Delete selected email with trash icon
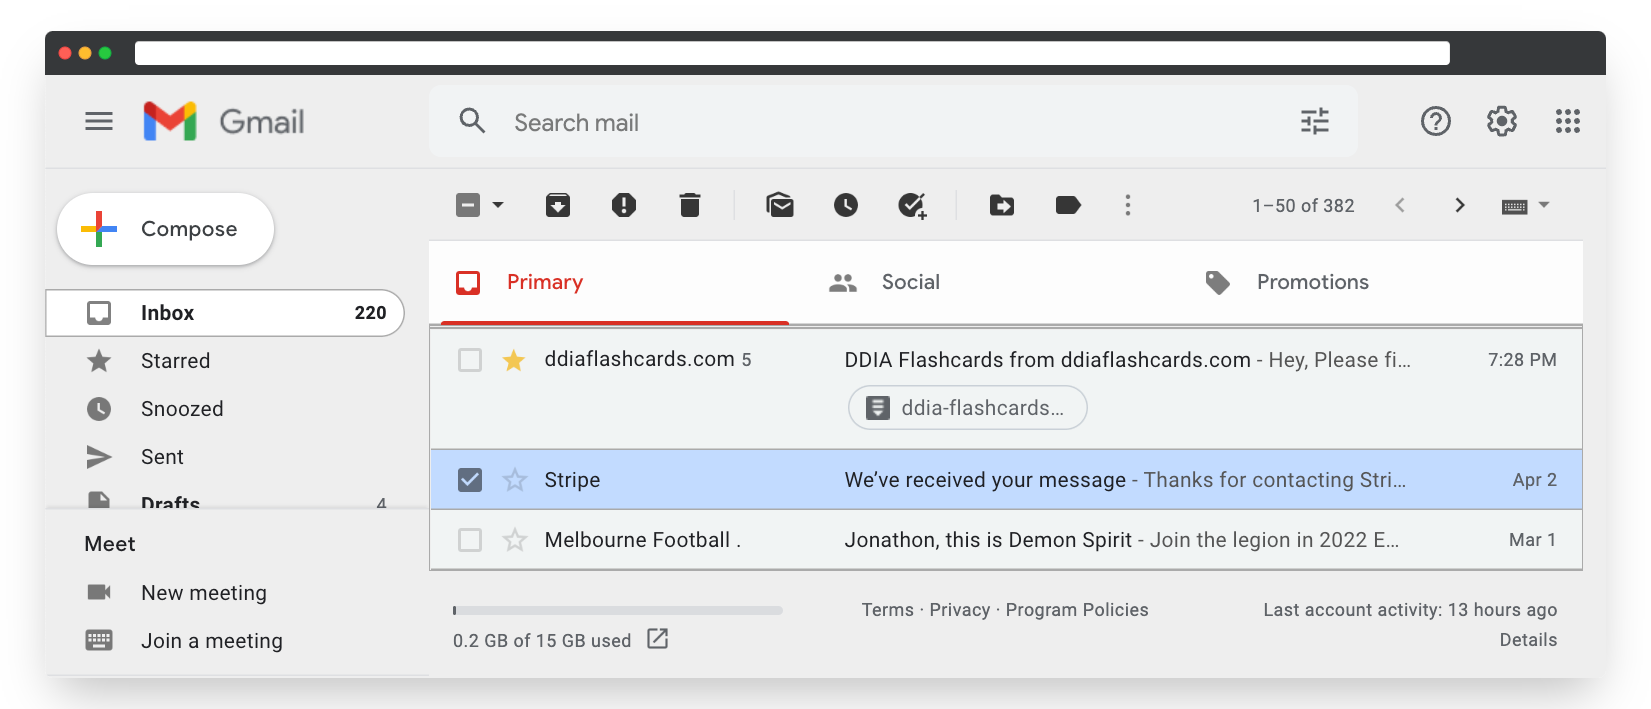Viewport: 1651px width, 709px height. click(690, 206)
